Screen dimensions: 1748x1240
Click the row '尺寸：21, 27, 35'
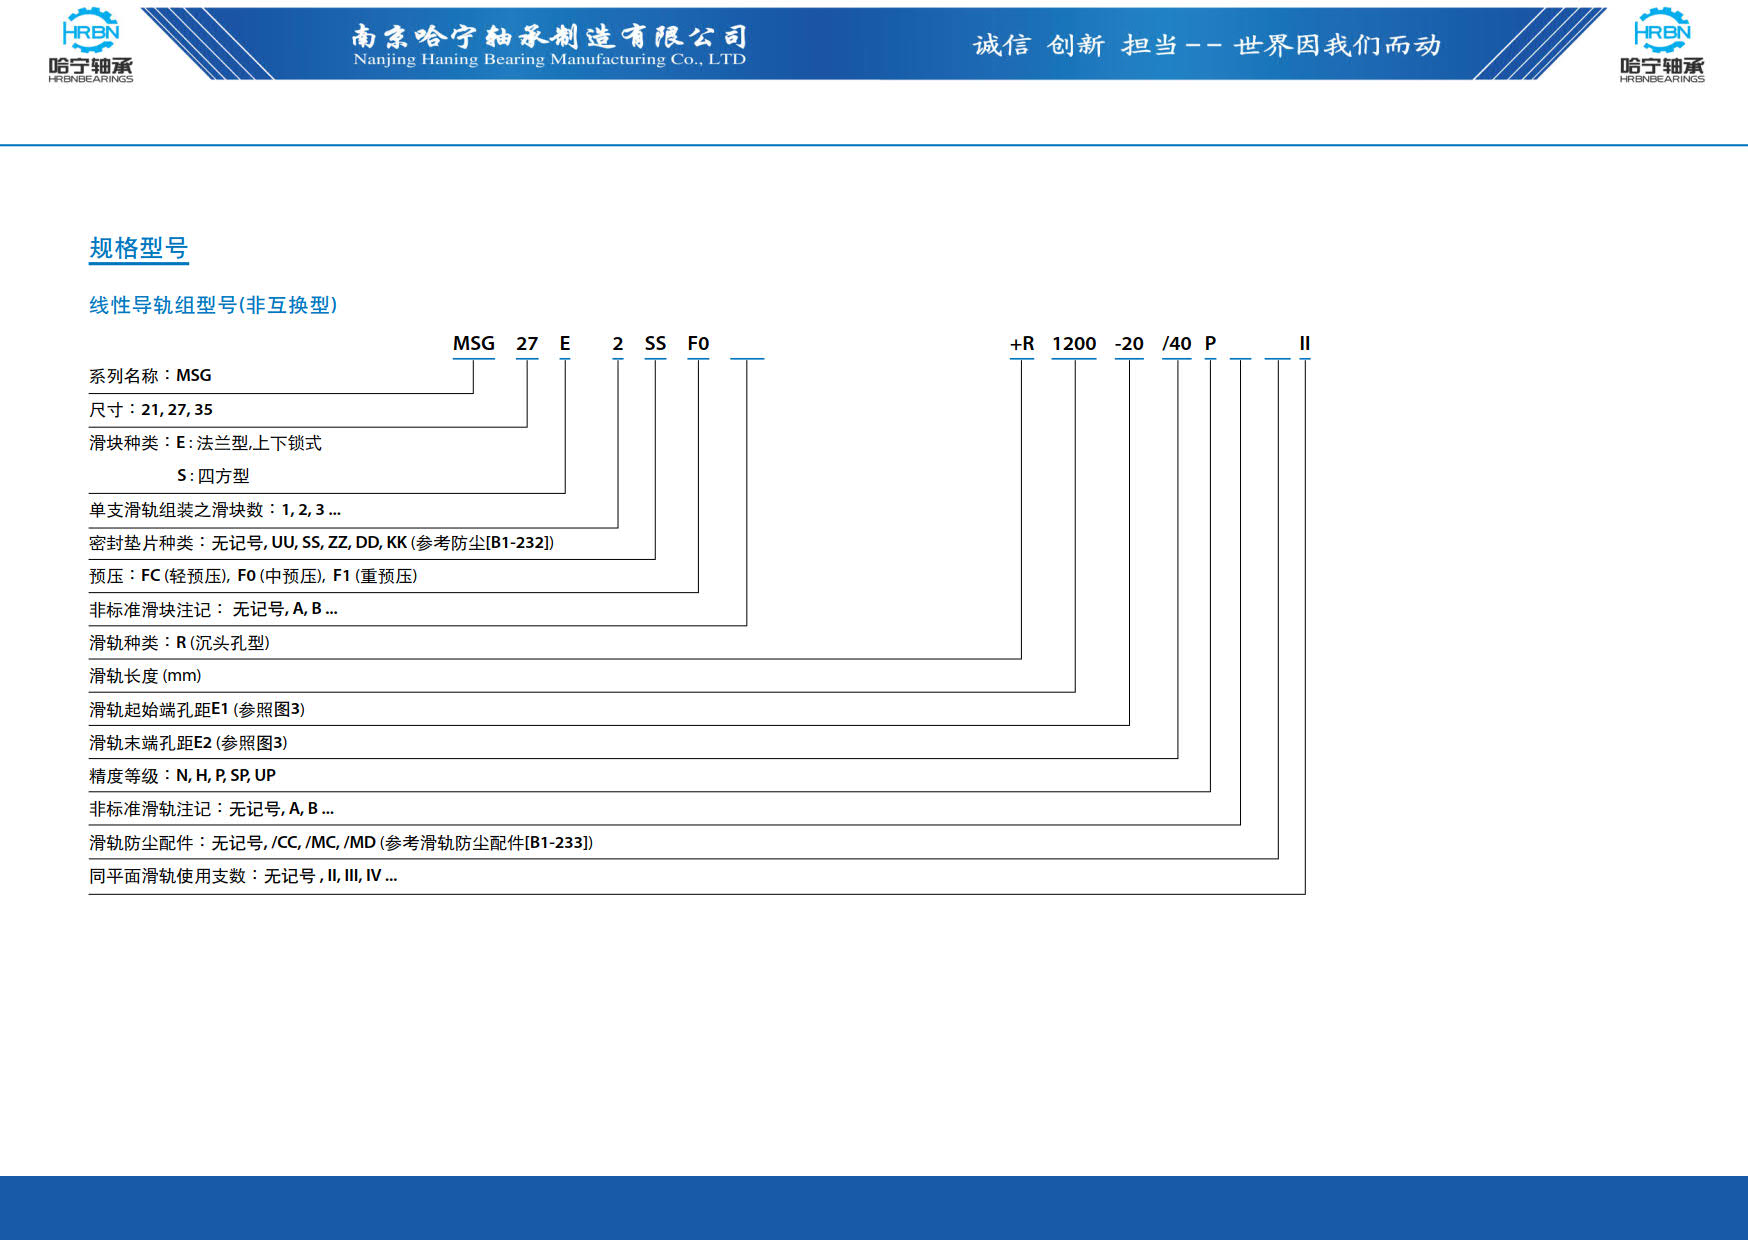[x=151, y=410]
